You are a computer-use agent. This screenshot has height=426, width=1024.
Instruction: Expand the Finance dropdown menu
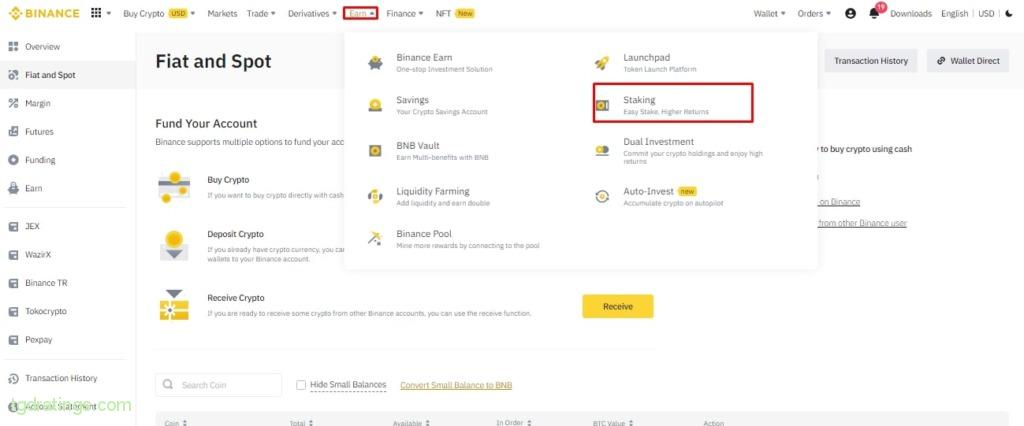(405, 13)
